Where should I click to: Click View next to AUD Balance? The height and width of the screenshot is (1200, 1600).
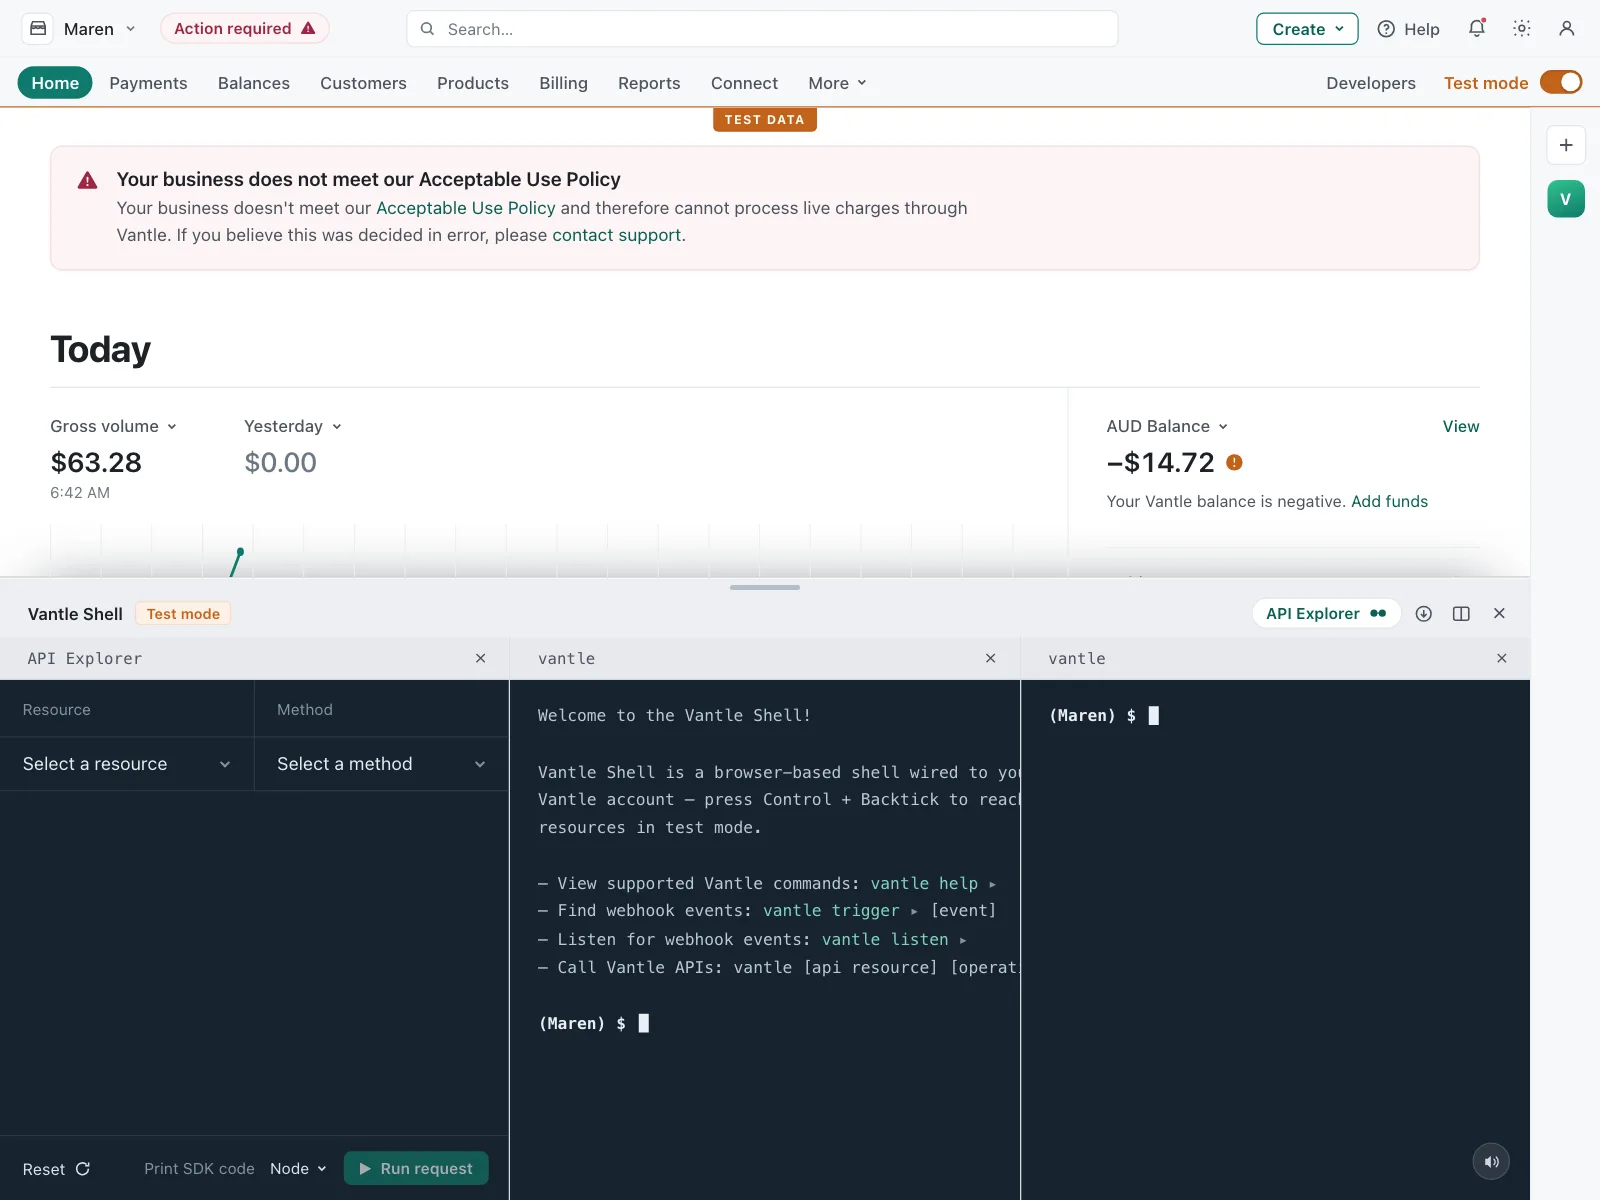[1460, 426]
